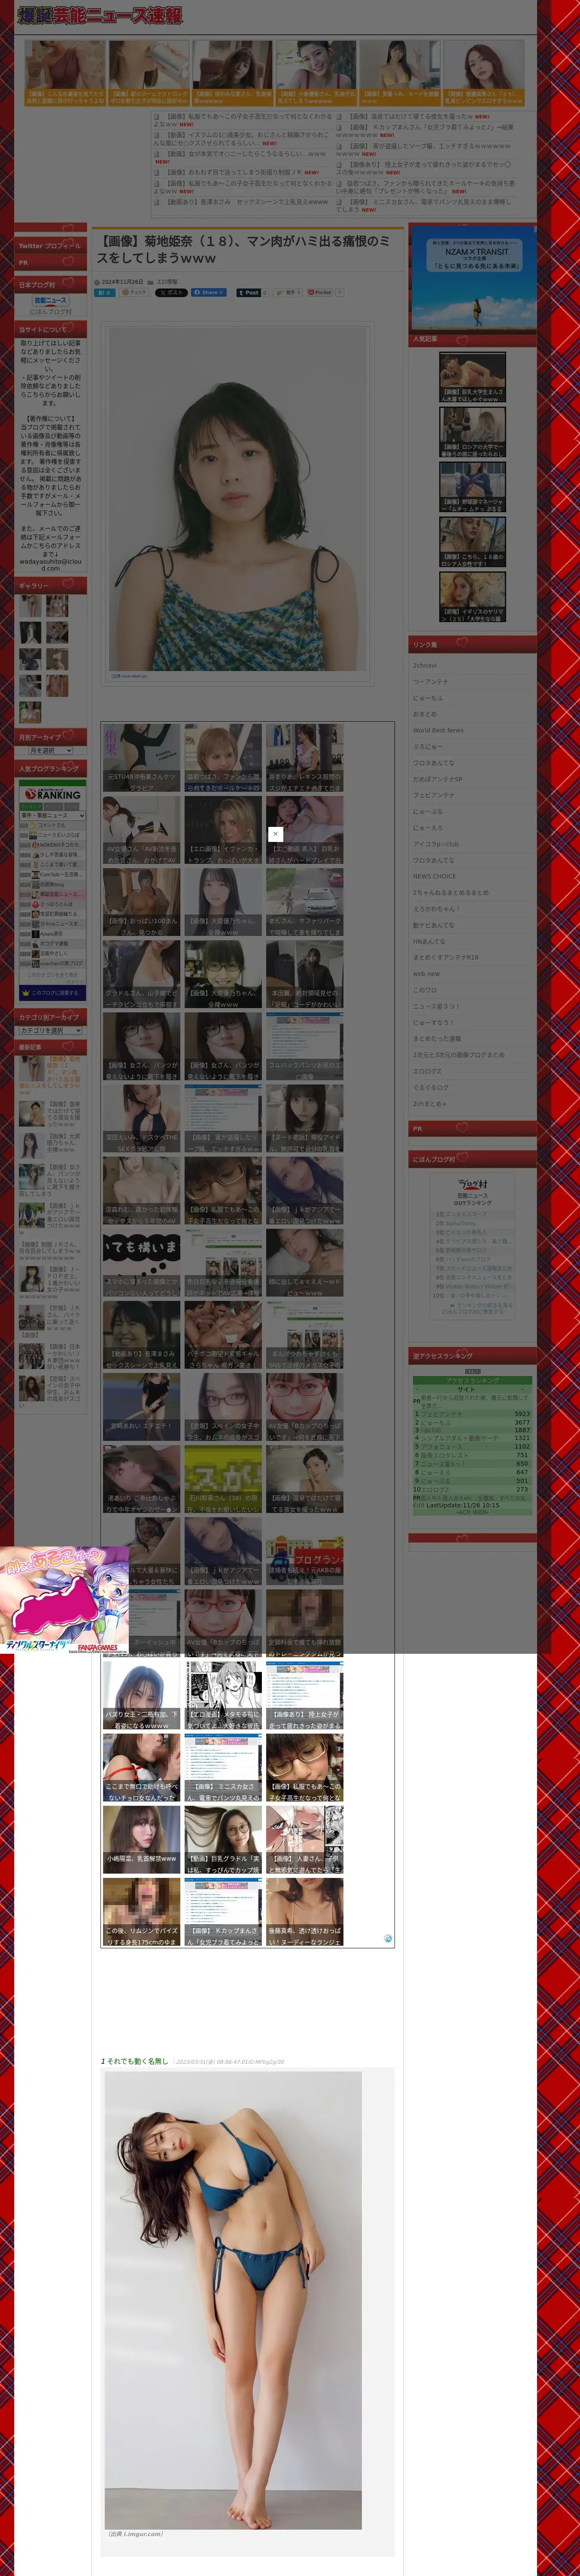The image size is (580, 2576).
Task: Open the まとめたった速報 link
Action: pos(438,1038)
